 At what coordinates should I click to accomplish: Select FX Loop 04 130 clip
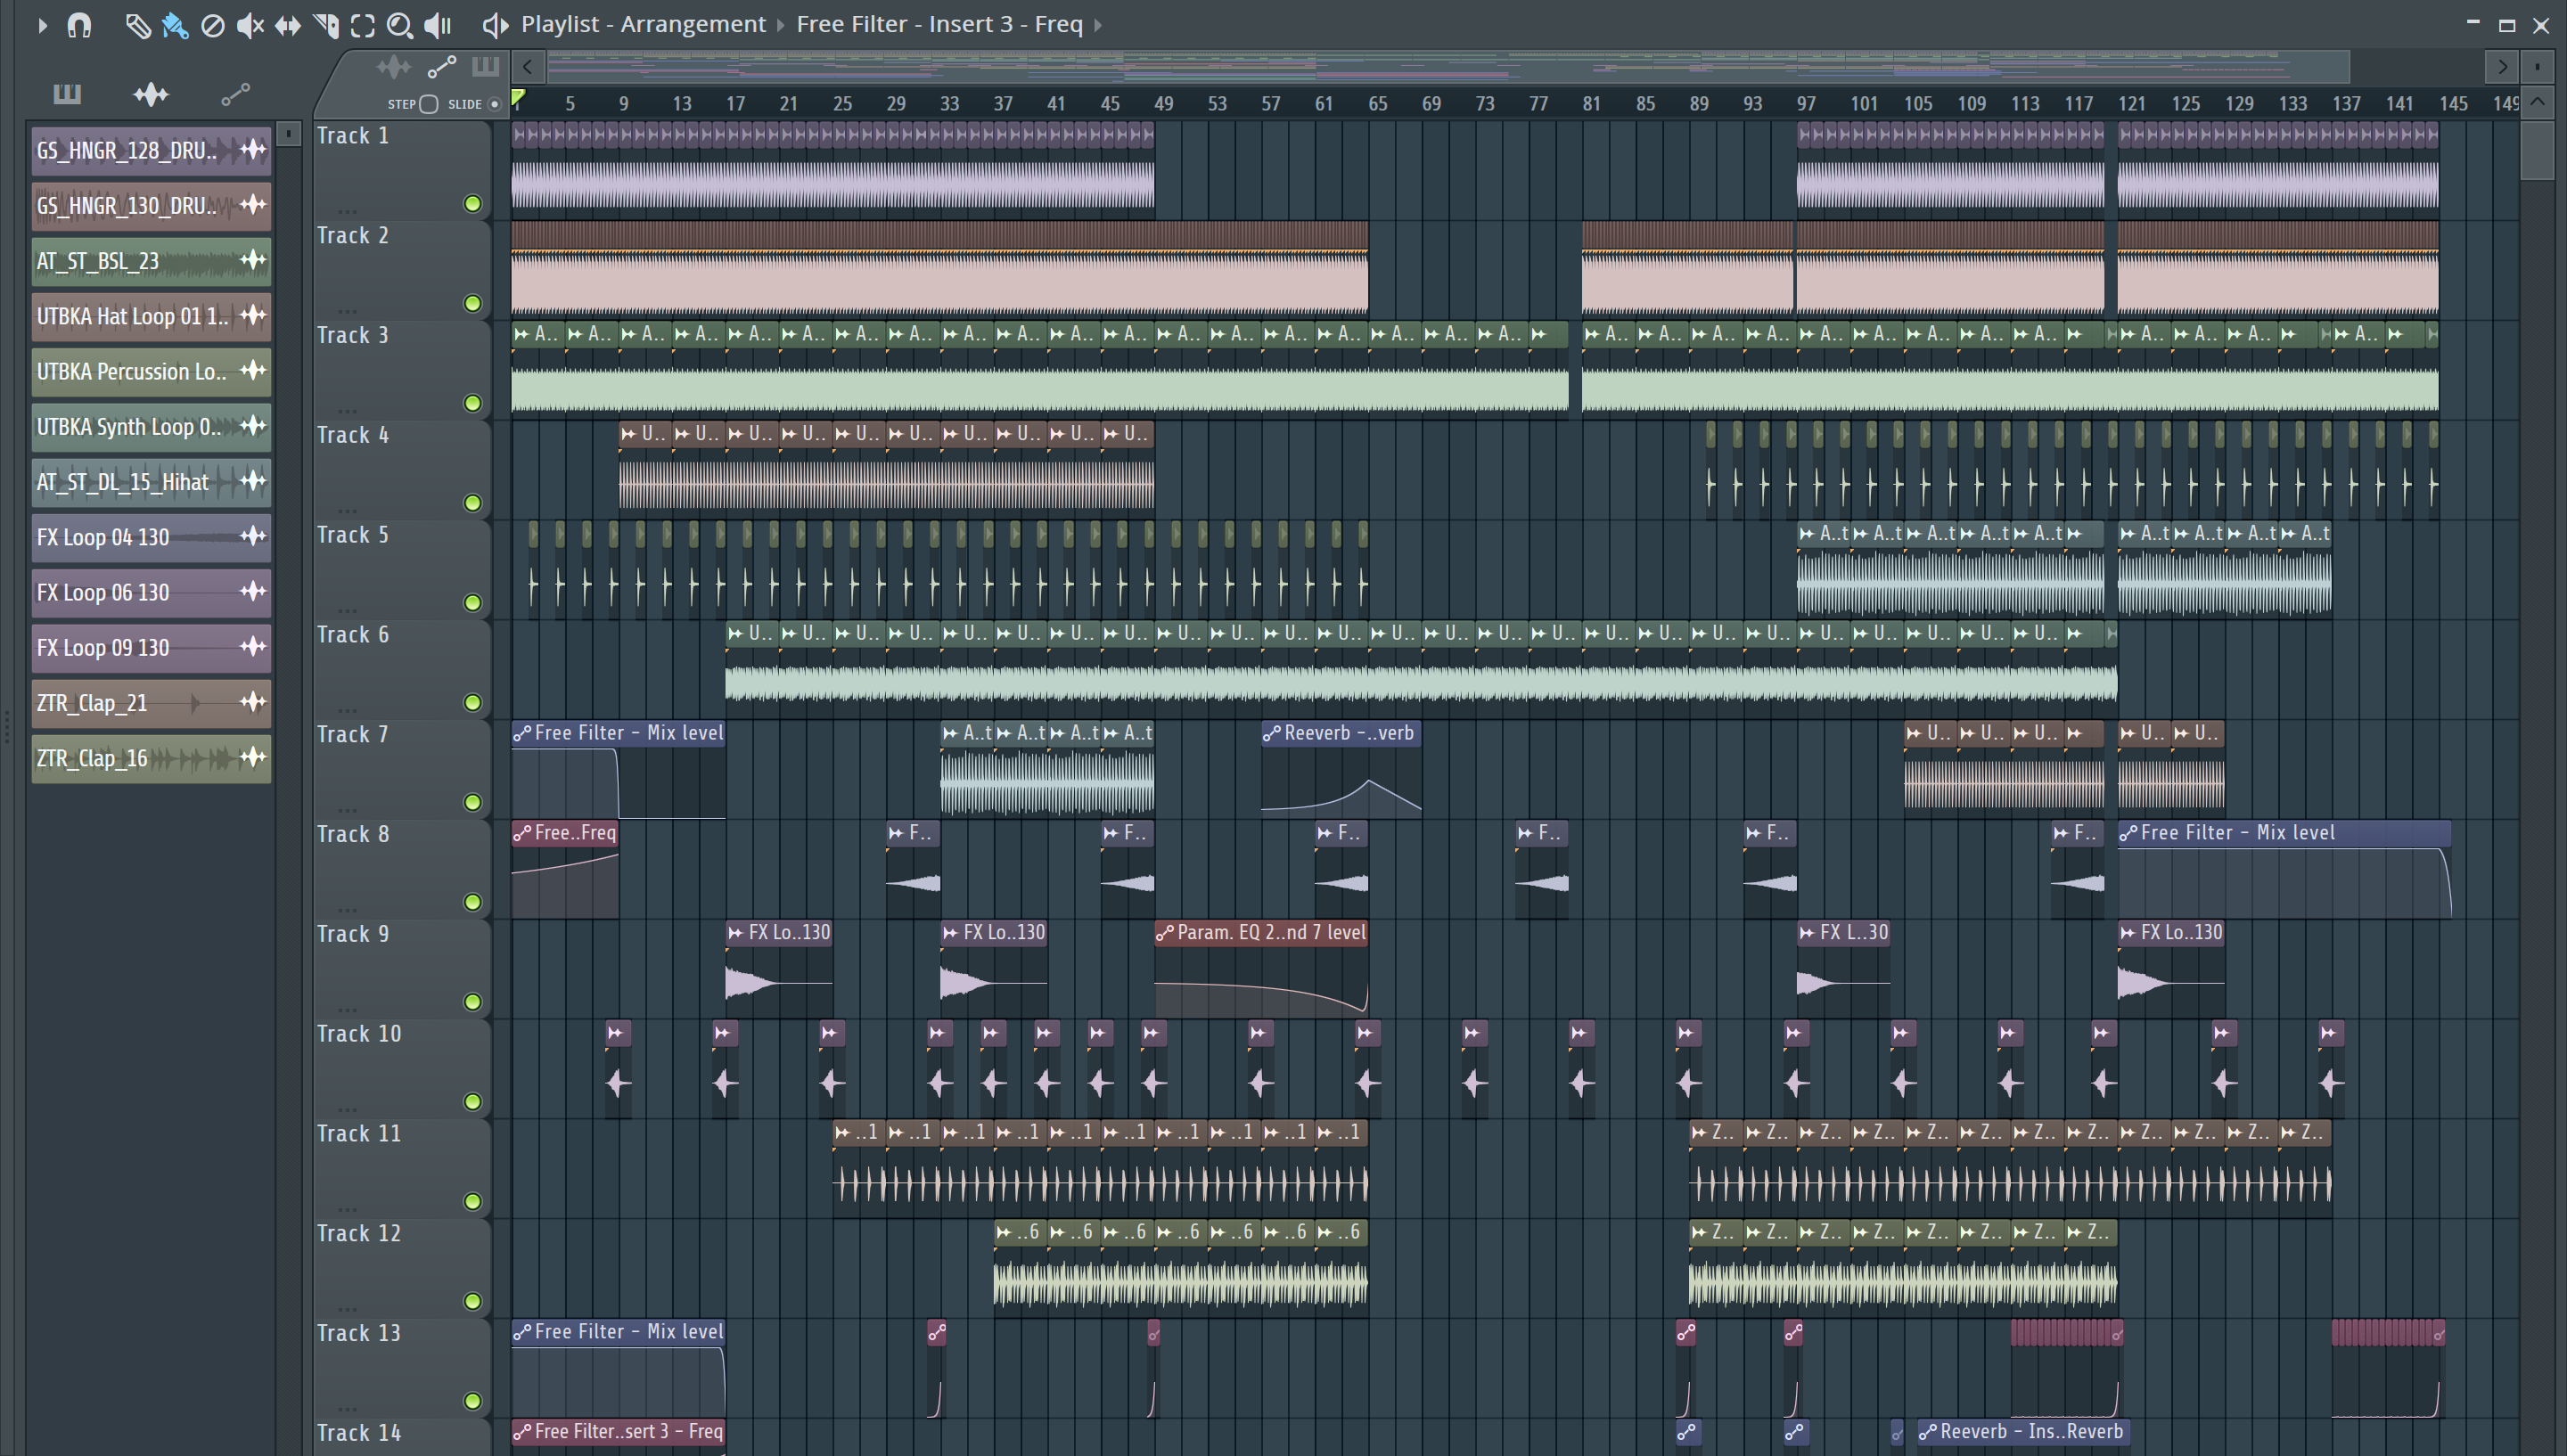click(151, 537)
